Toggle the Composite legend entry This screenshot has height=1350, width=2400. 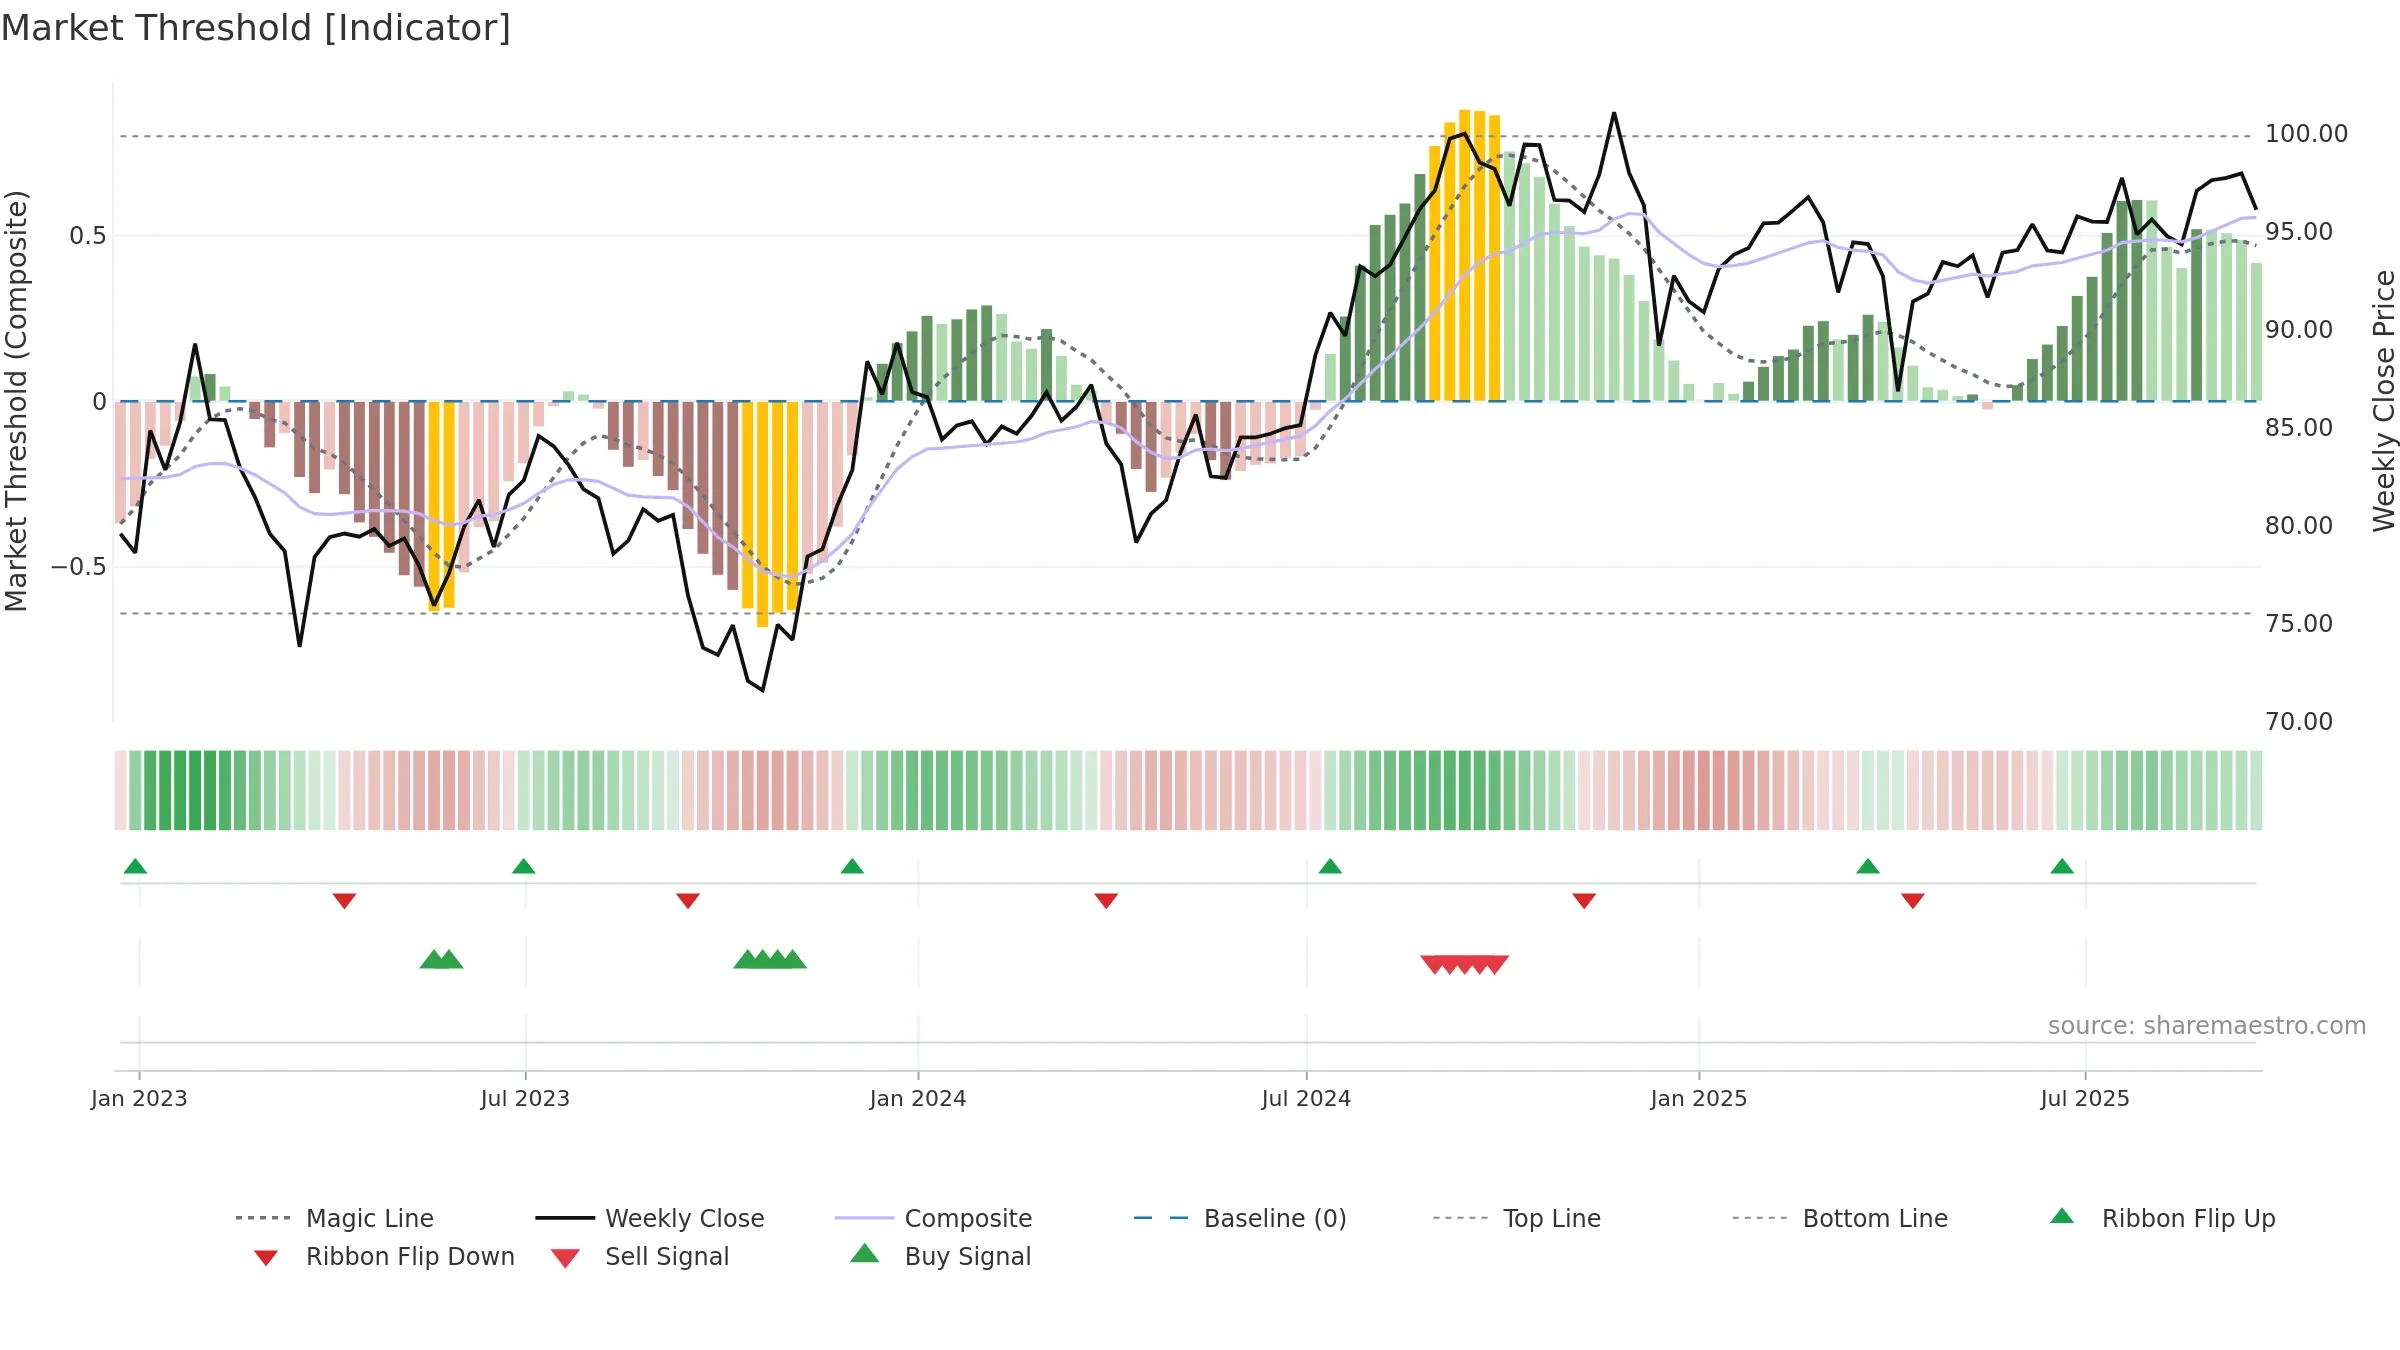933,1218
